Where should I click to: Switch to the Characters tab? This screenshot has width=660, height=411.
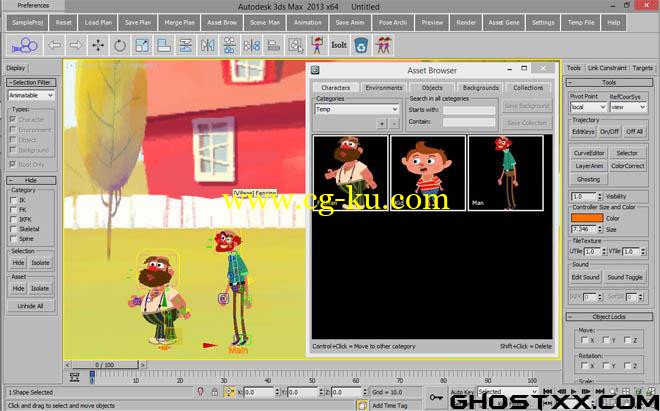click(x=335, y=88)
